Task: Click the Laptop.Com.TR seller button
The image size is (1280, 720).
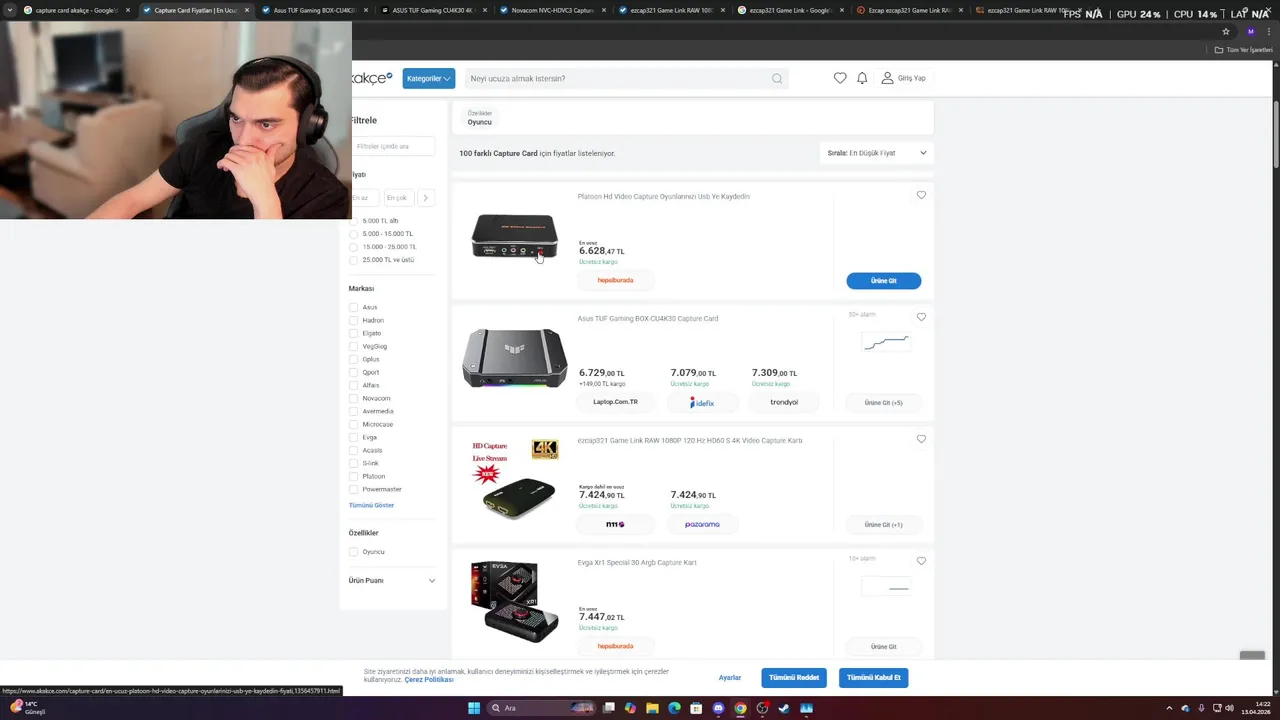Action: [615, 402]
